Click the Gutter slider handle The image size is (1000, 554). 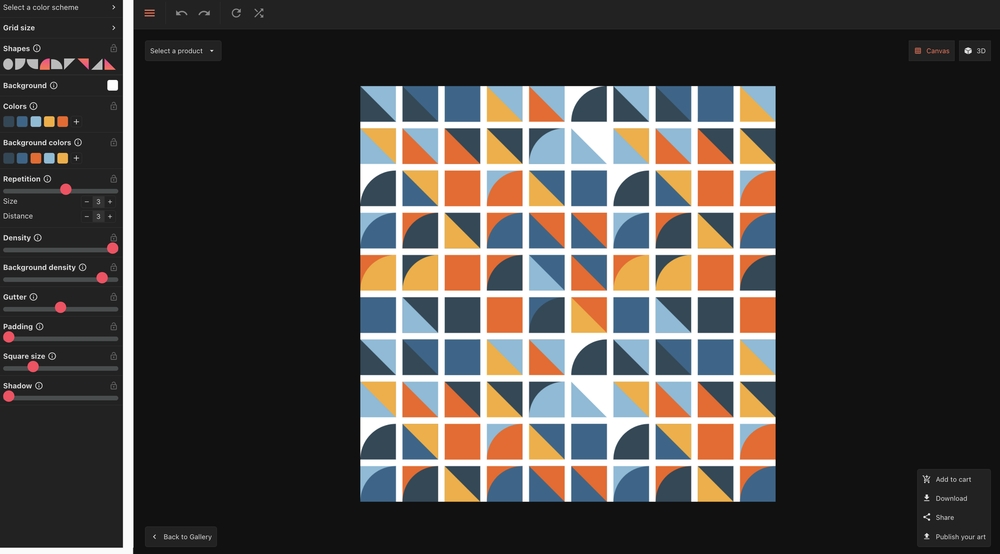[x=61, y=308]
